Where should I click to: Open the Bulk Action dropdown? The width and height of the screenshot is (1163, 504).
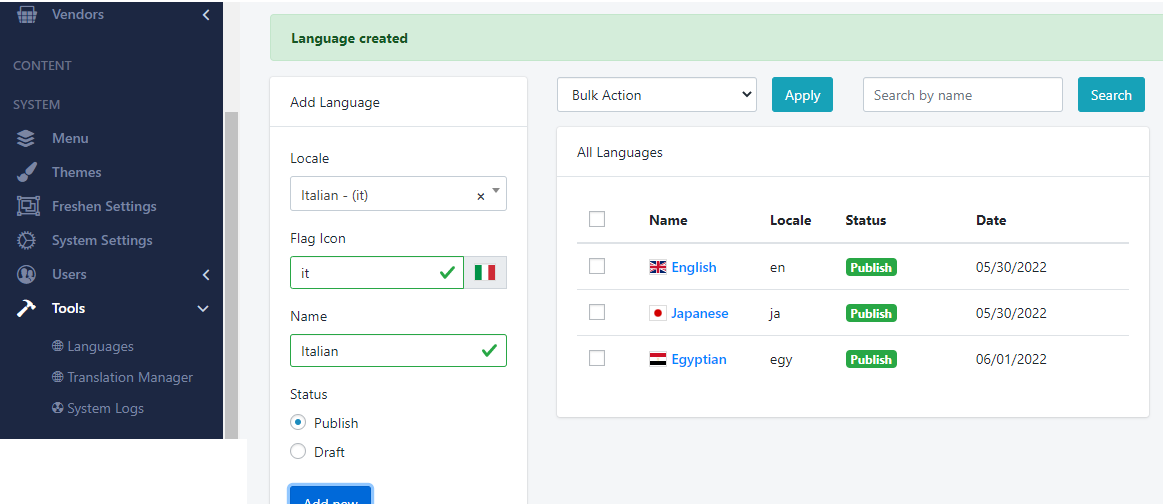point(657,95)
